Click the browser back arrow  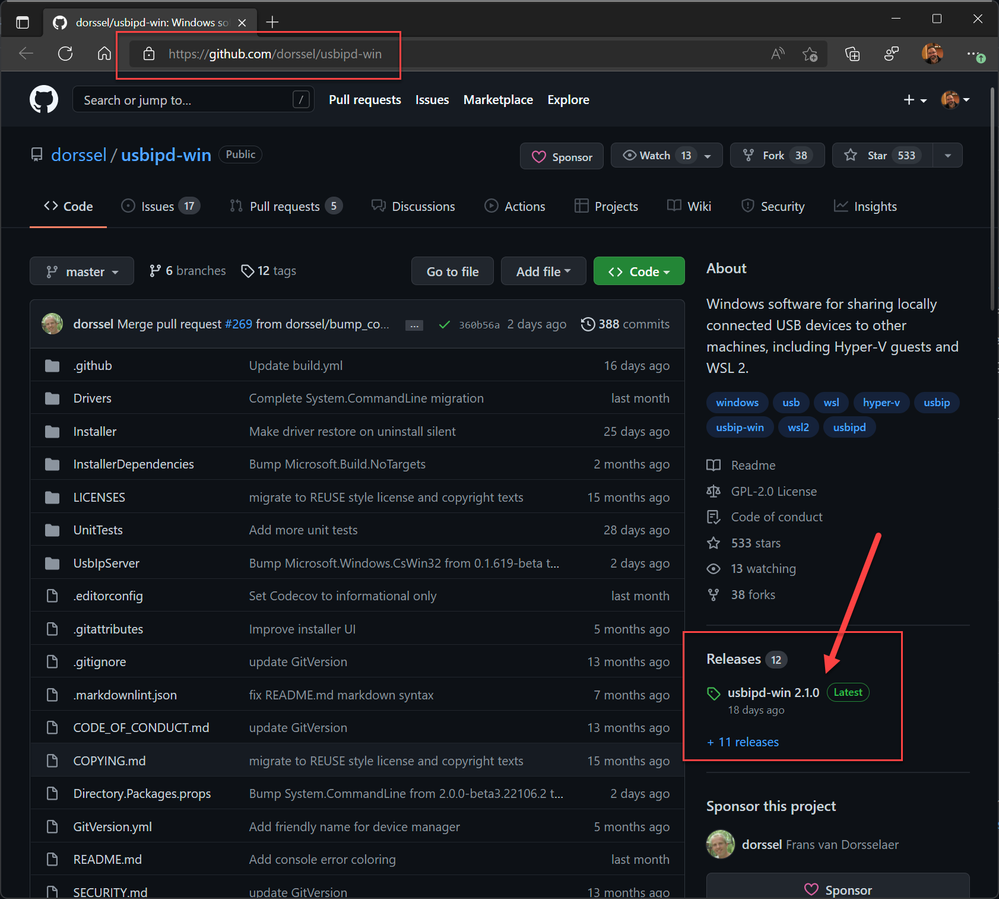click(26, 54)
